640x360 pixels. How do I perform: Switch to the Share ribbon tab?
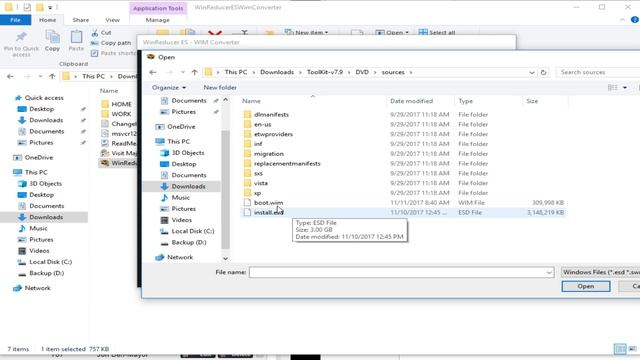(80, 20)
